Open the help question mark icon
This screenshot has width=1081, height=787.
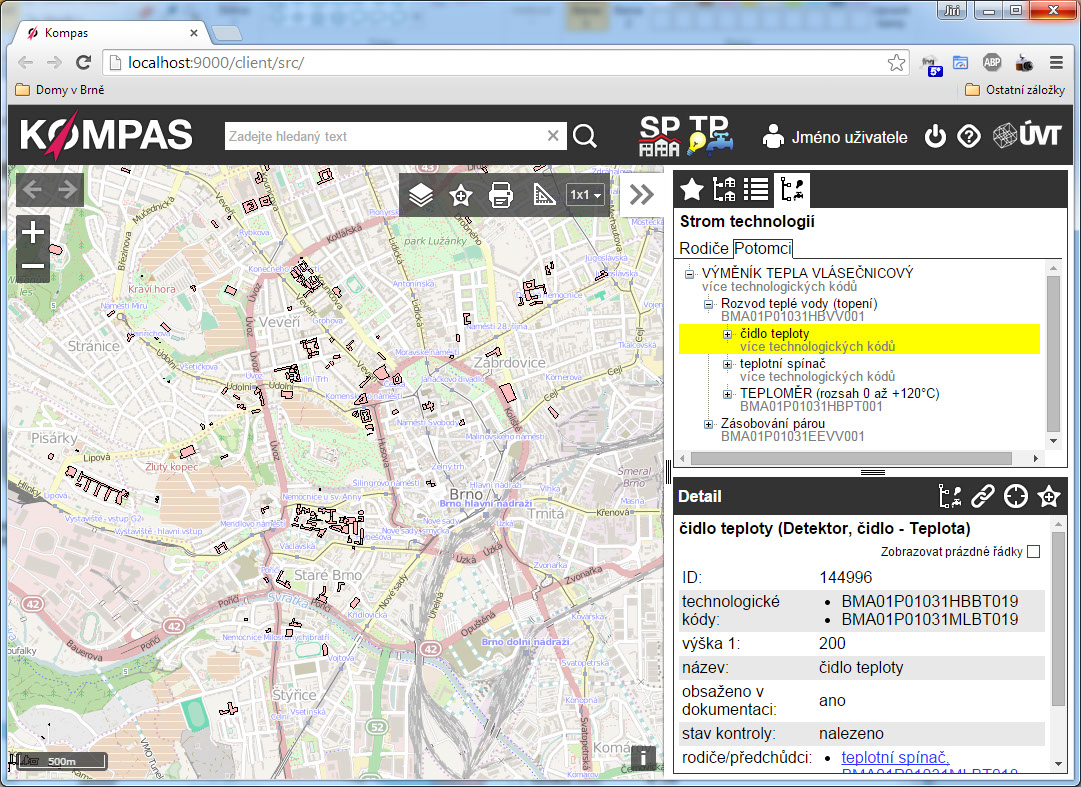click(x=968, y=137)
